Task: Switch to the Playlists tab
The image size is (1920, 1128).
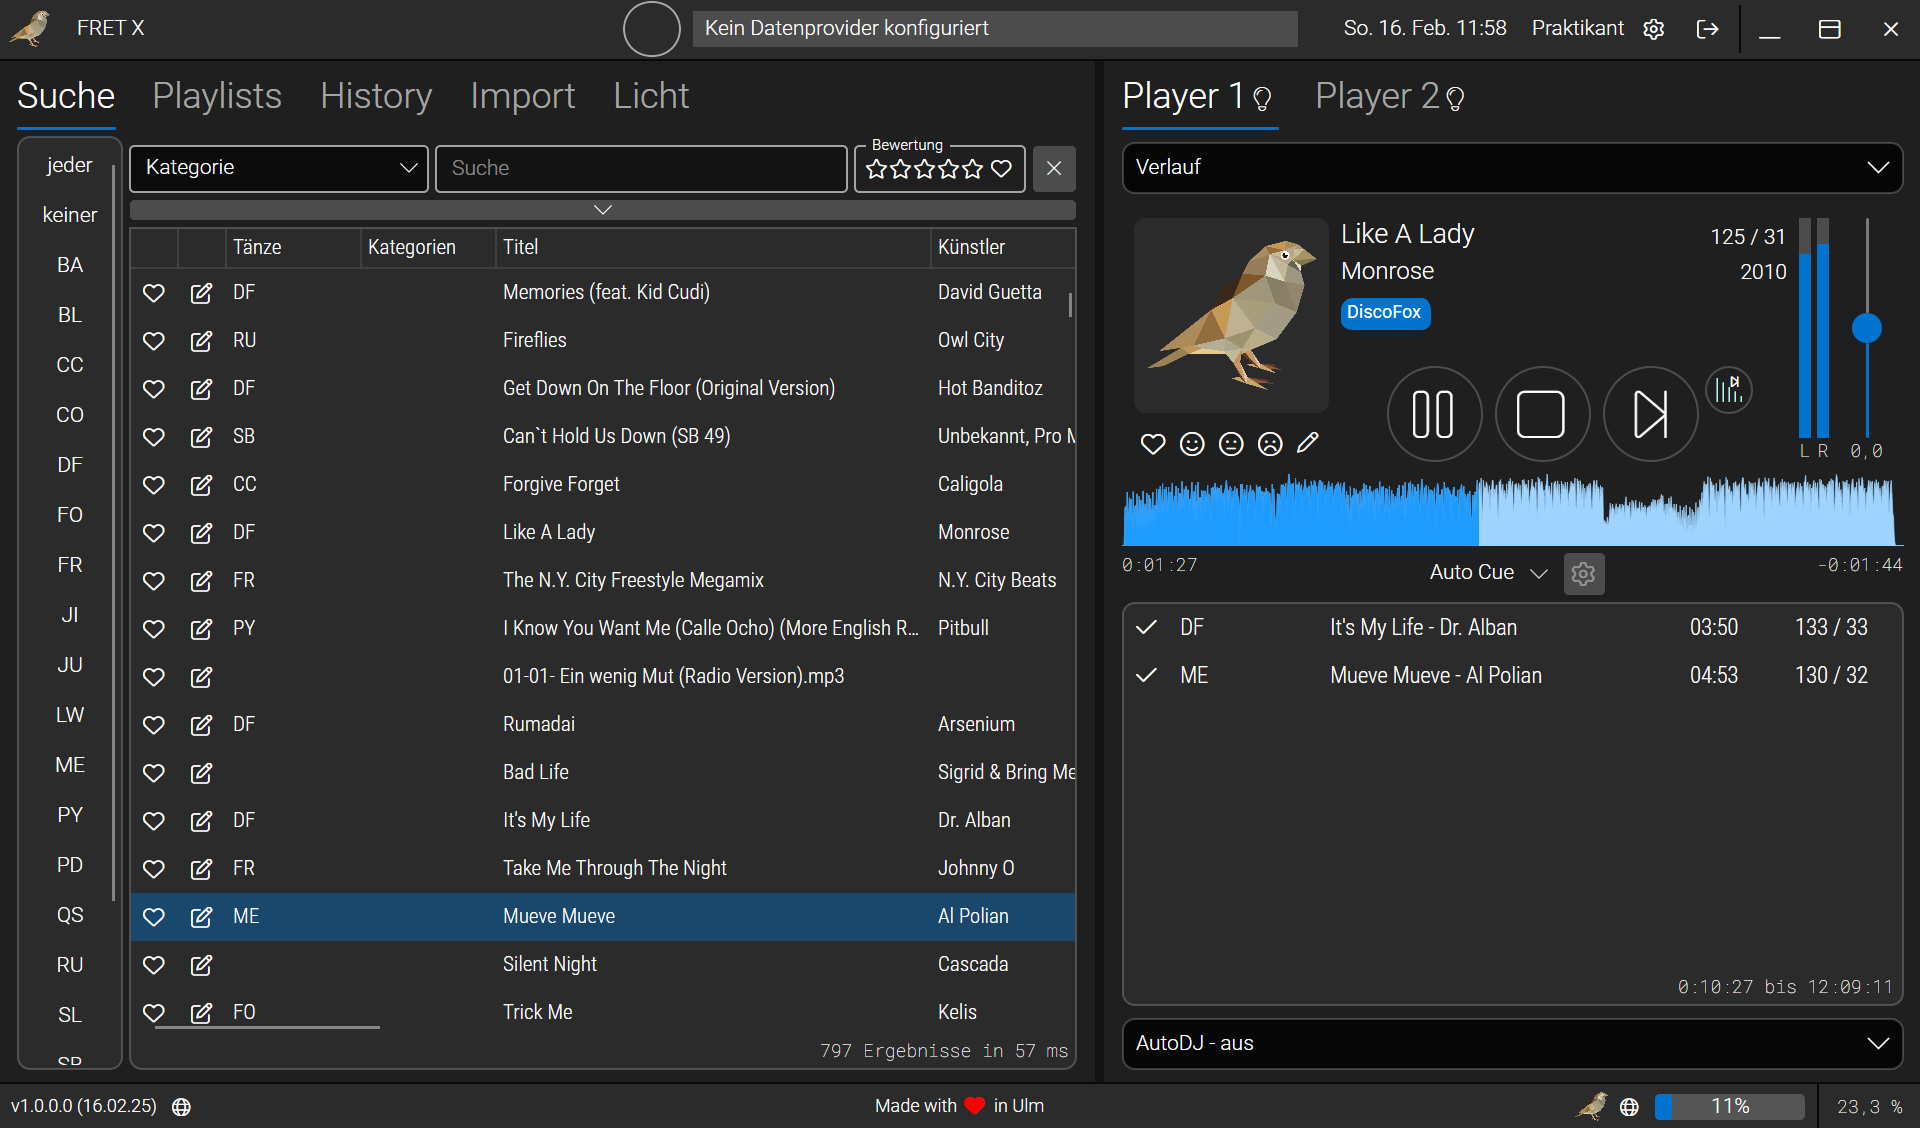Action: [217, 96]
